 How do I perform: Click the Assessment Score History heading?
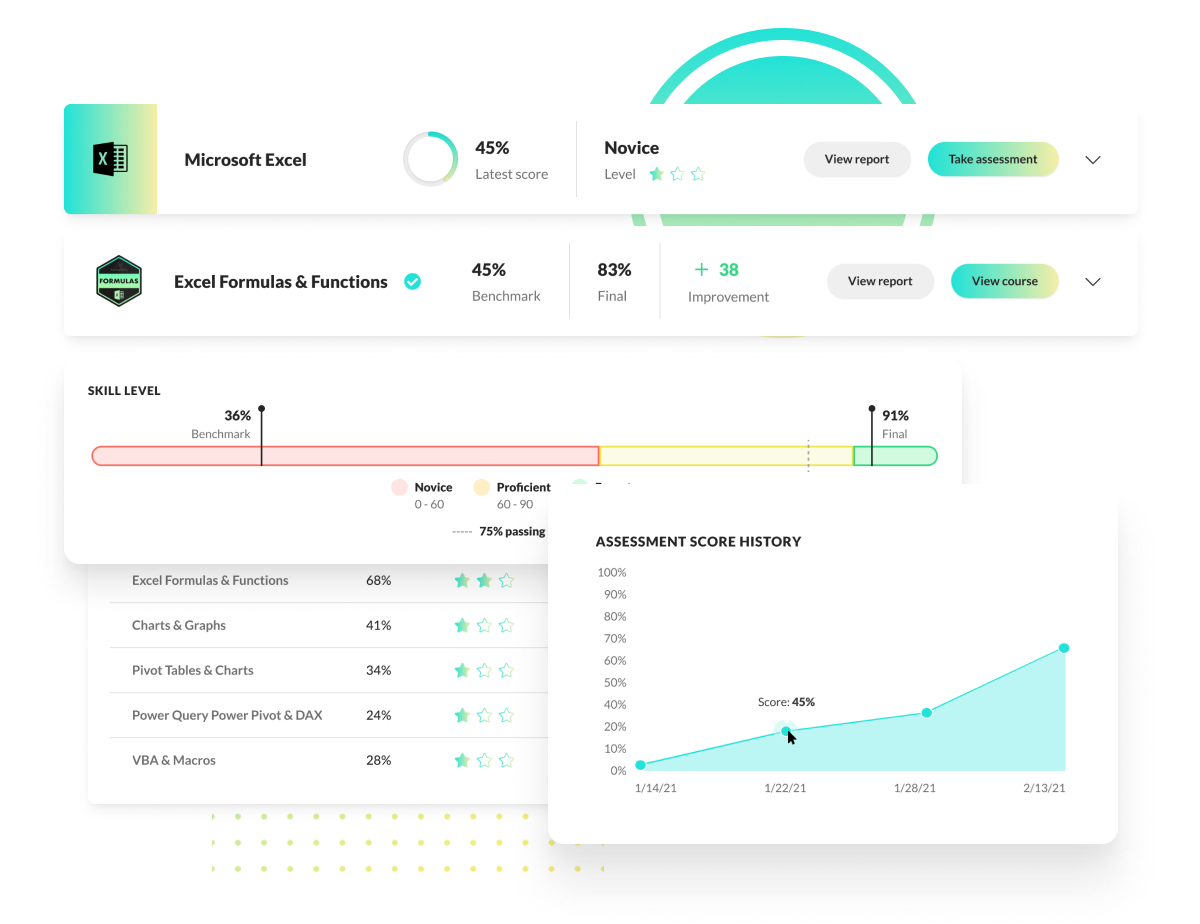pyautogui.click(x=698, y=542)
